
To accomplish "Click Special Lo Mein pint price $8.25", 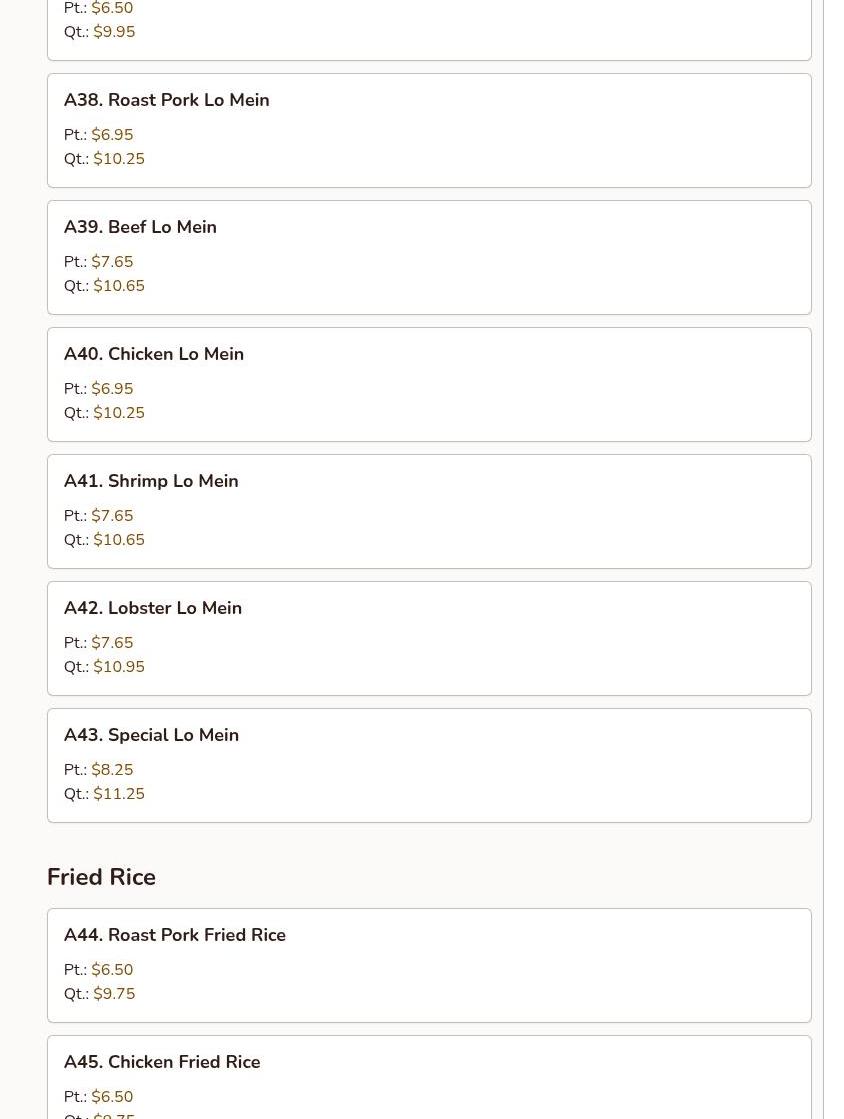I will [x=112, y=770].
